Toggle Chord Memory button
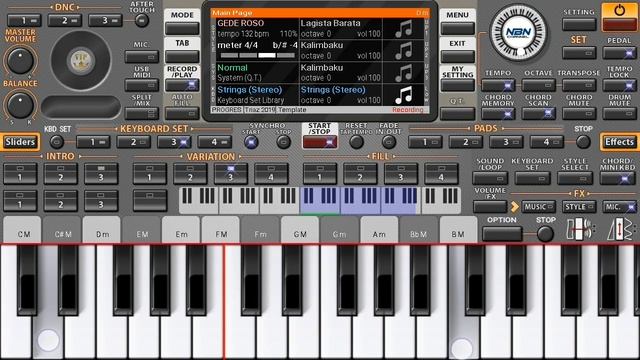 [x=498, y=113]
